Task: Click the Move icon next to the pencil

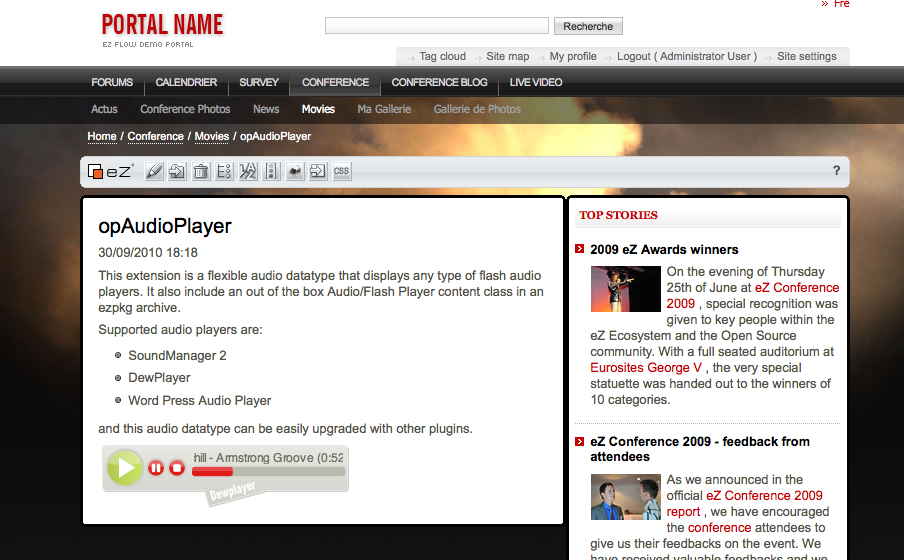Action: coord(177,171)
